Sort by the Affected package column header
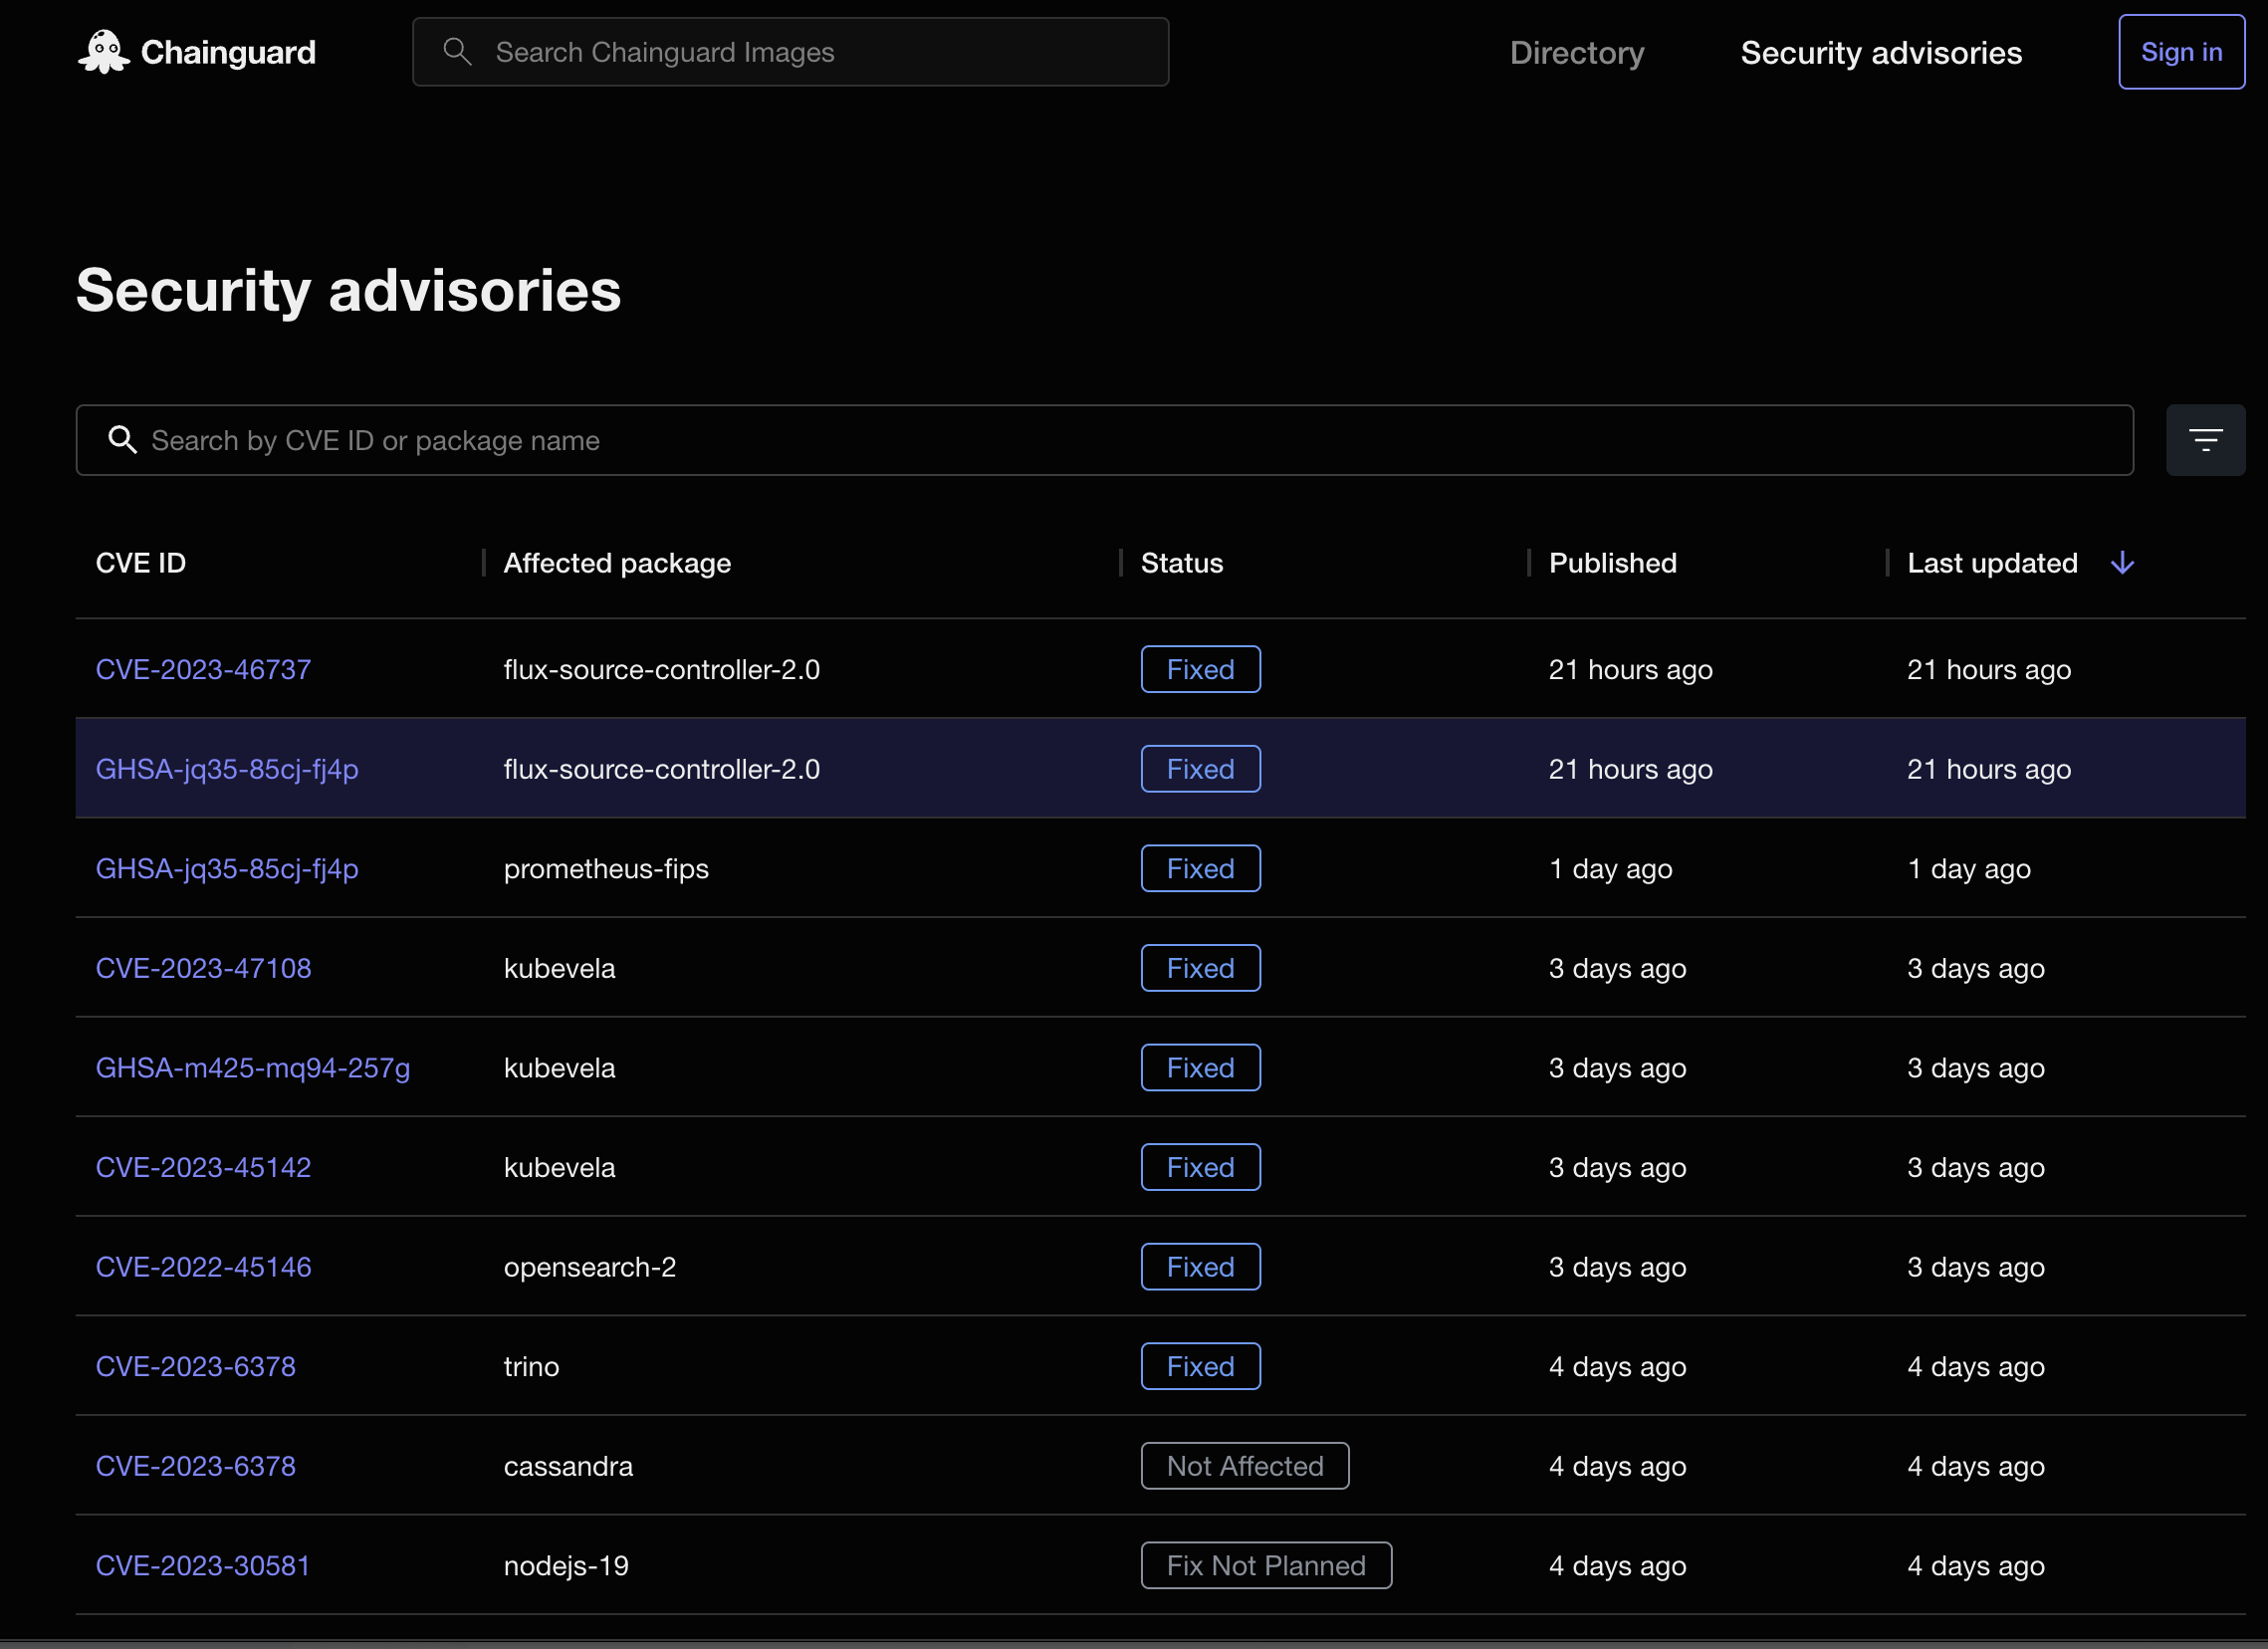 coord(617,563)
